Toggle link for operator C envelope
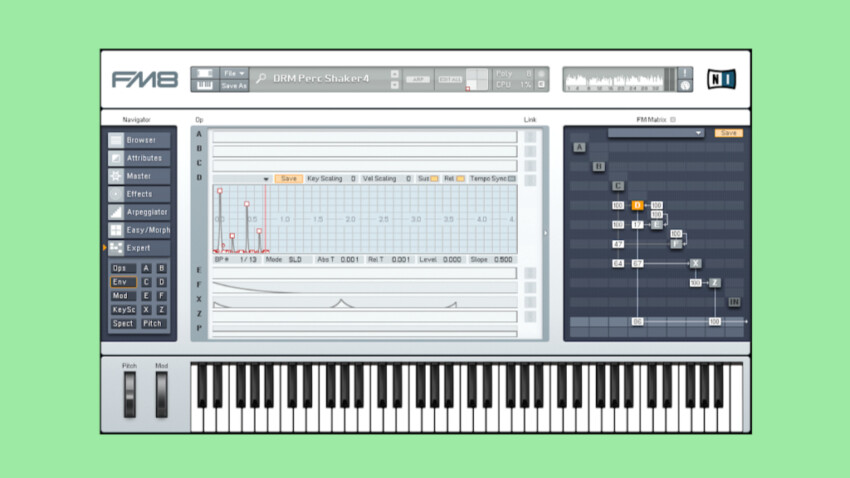This screenshot has width=850, height=478. [x=530, y=165]
